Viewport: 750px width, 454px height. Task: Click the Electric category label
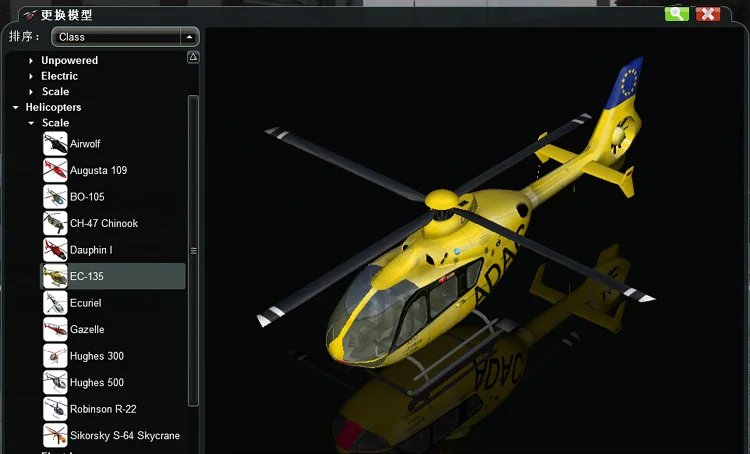(59, 76)
